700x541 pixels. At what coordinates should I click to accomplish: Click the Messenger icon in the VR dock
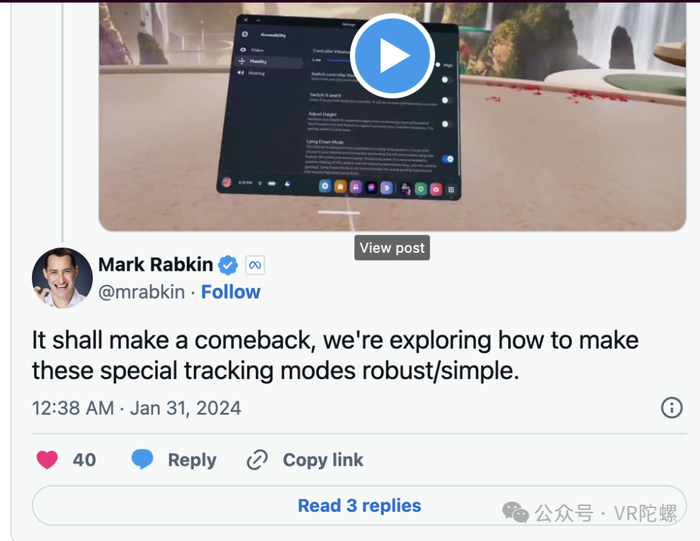(x=371, y=187)
